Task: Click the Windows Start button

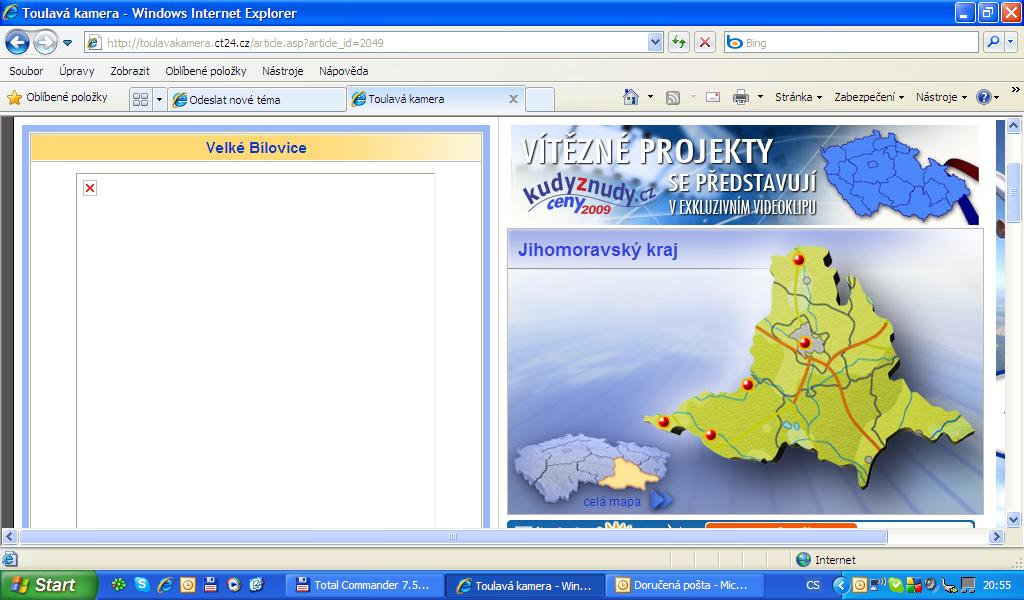Action: point(48,584)
